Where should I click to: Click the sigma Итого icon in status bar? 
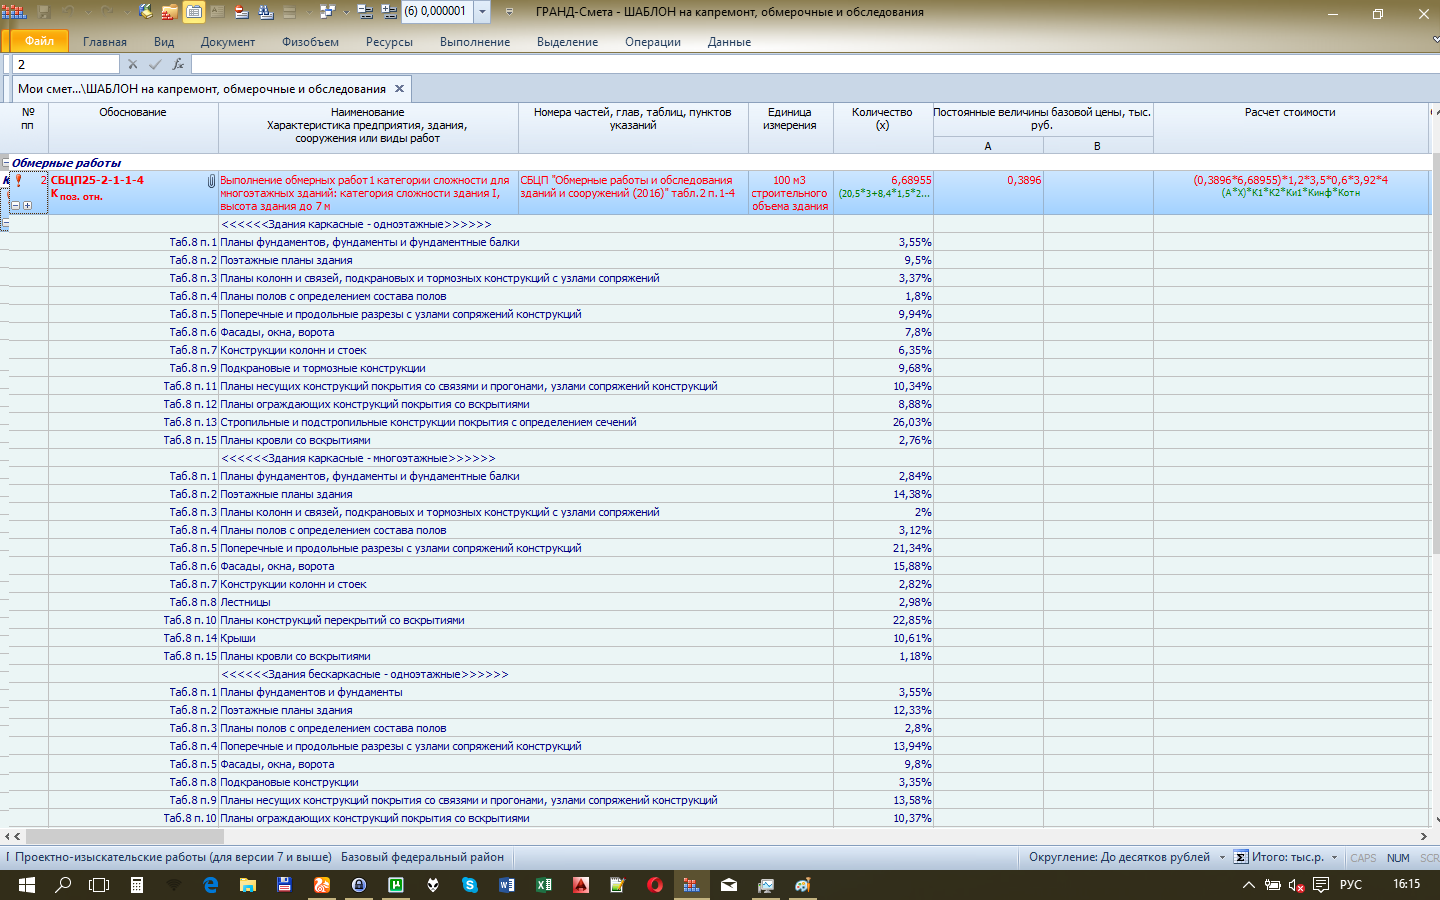(1240, 857)
